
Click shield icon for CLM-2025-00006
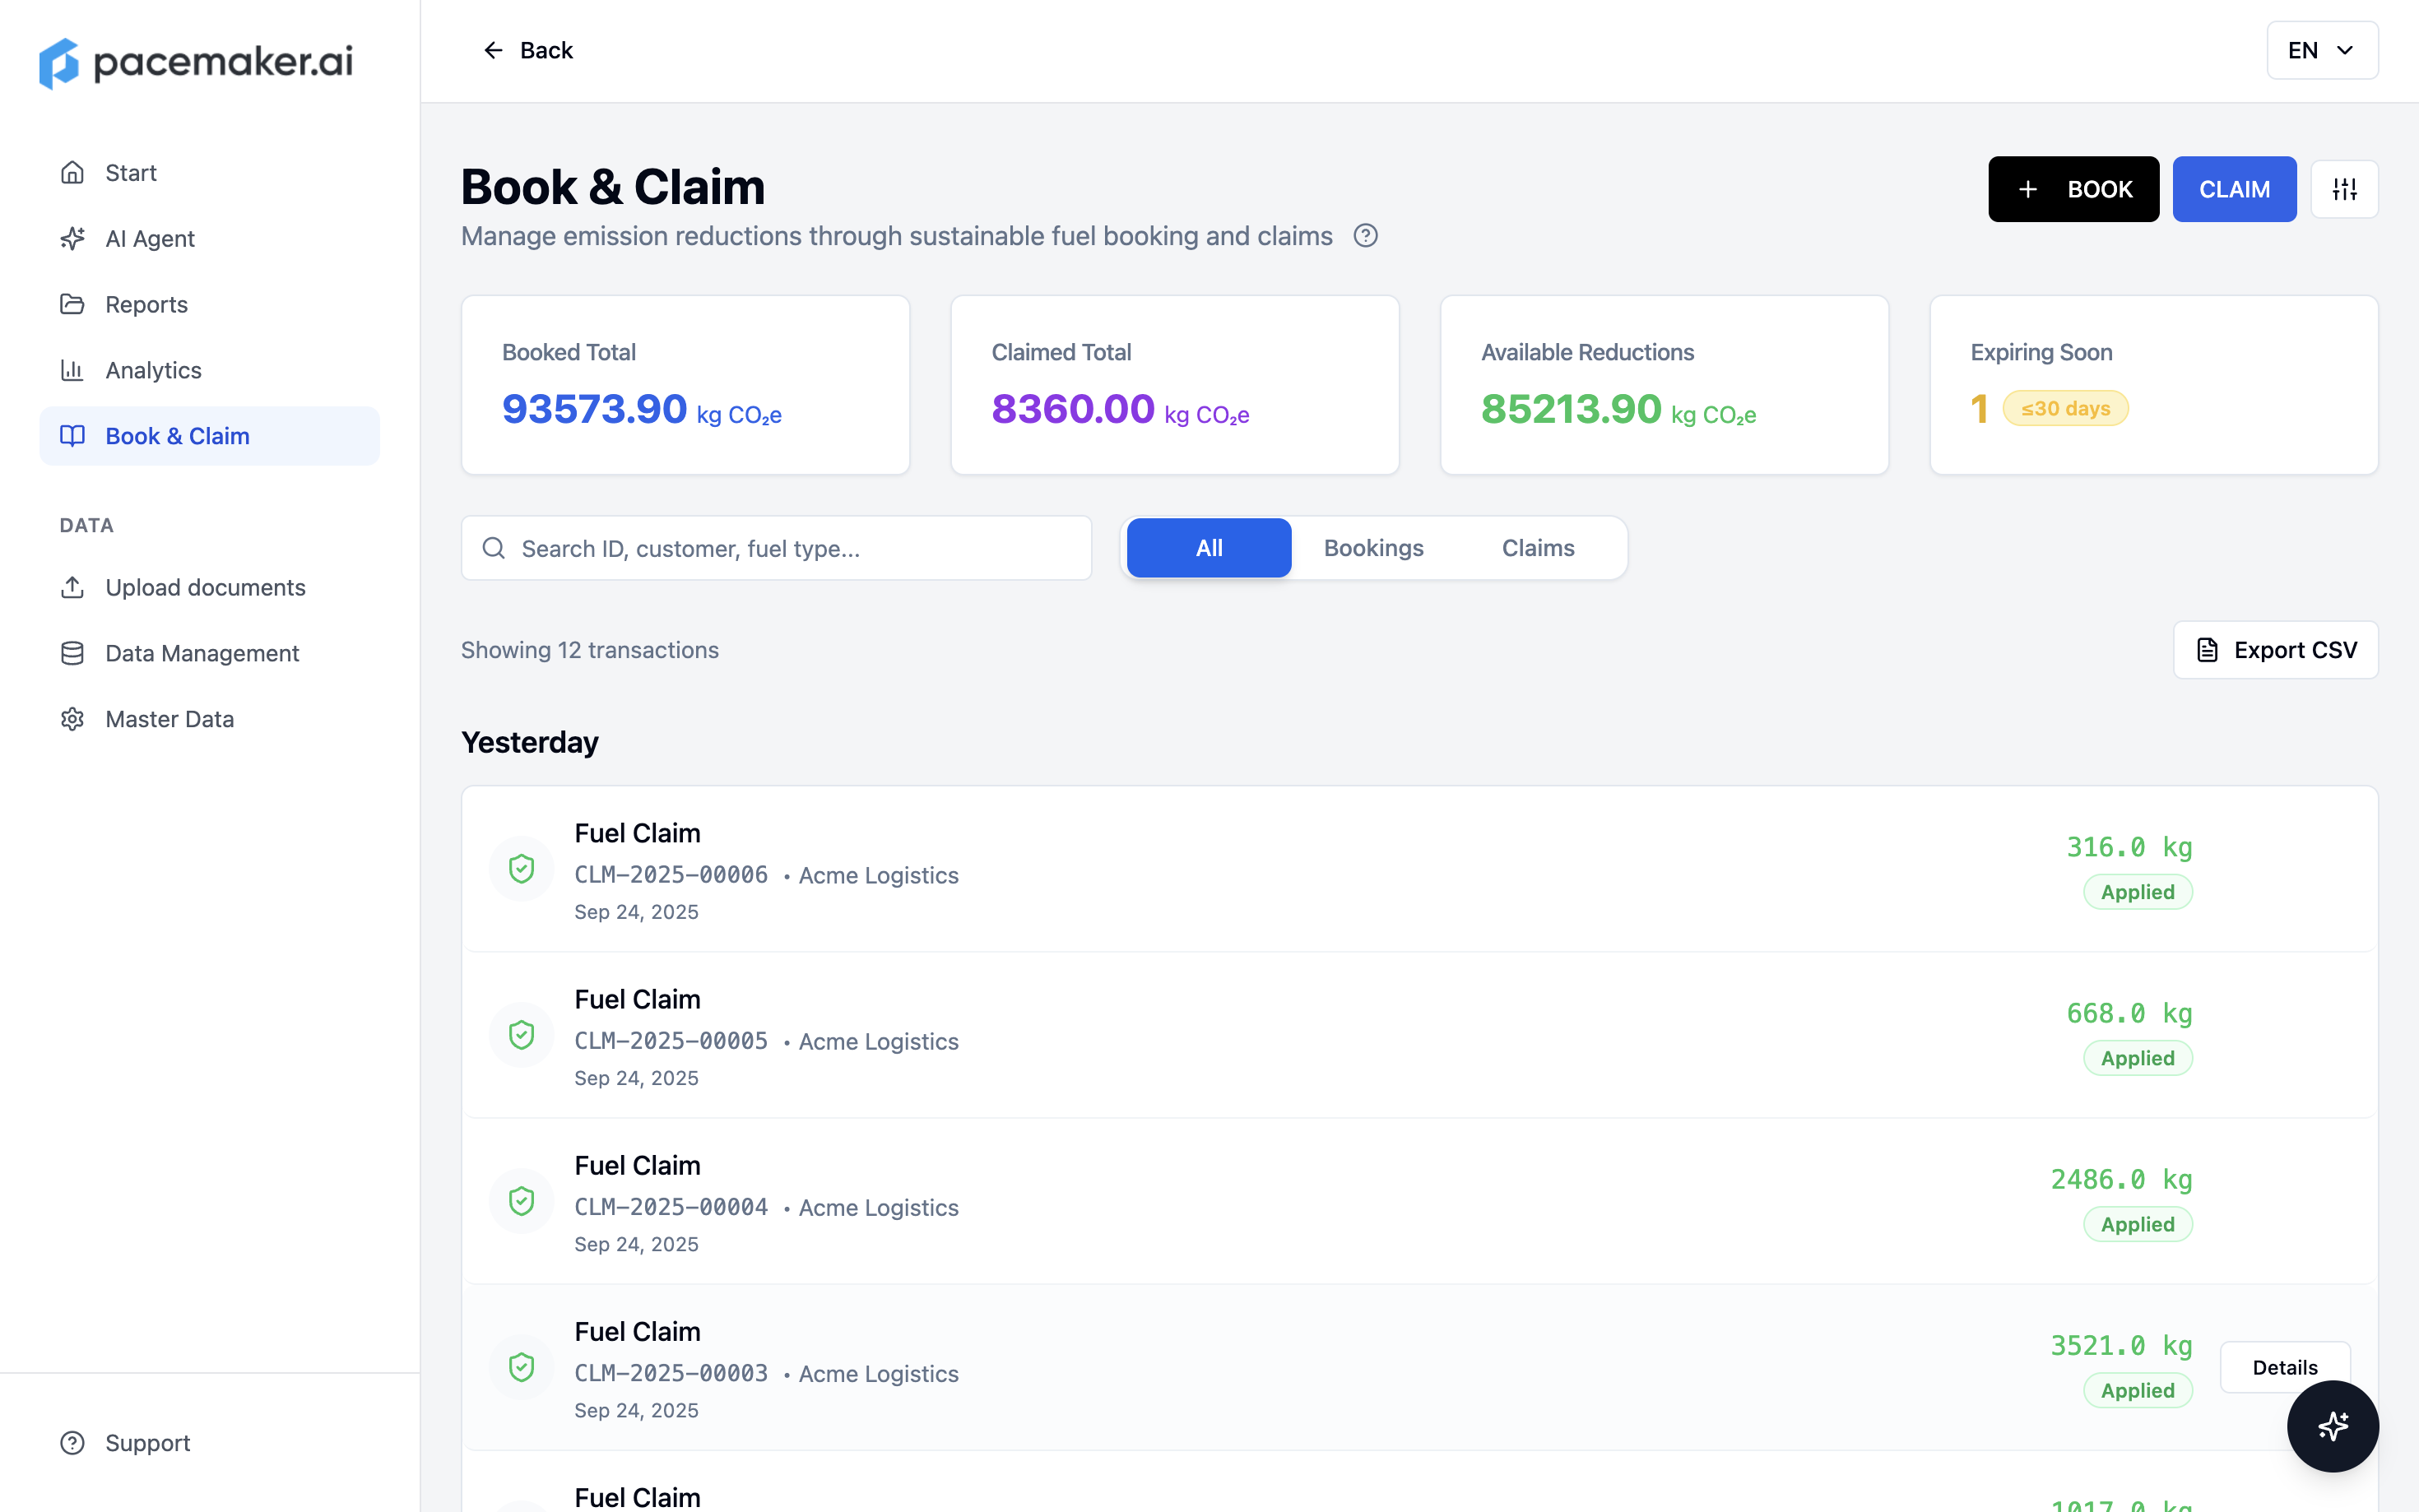click(x=521, y=868)
